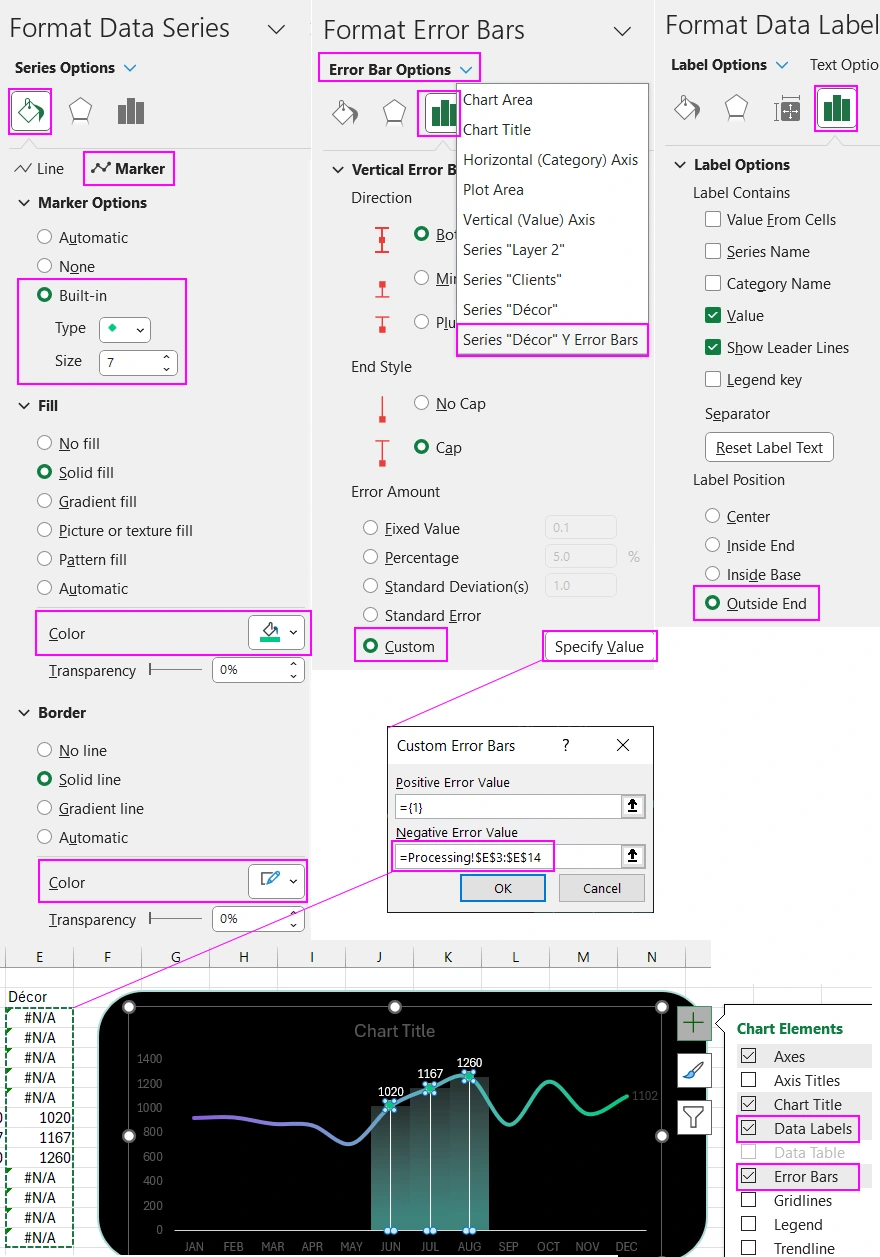Collapse the Marker Options section
This screenshot has height=1257, width=880.
point(24,203)
